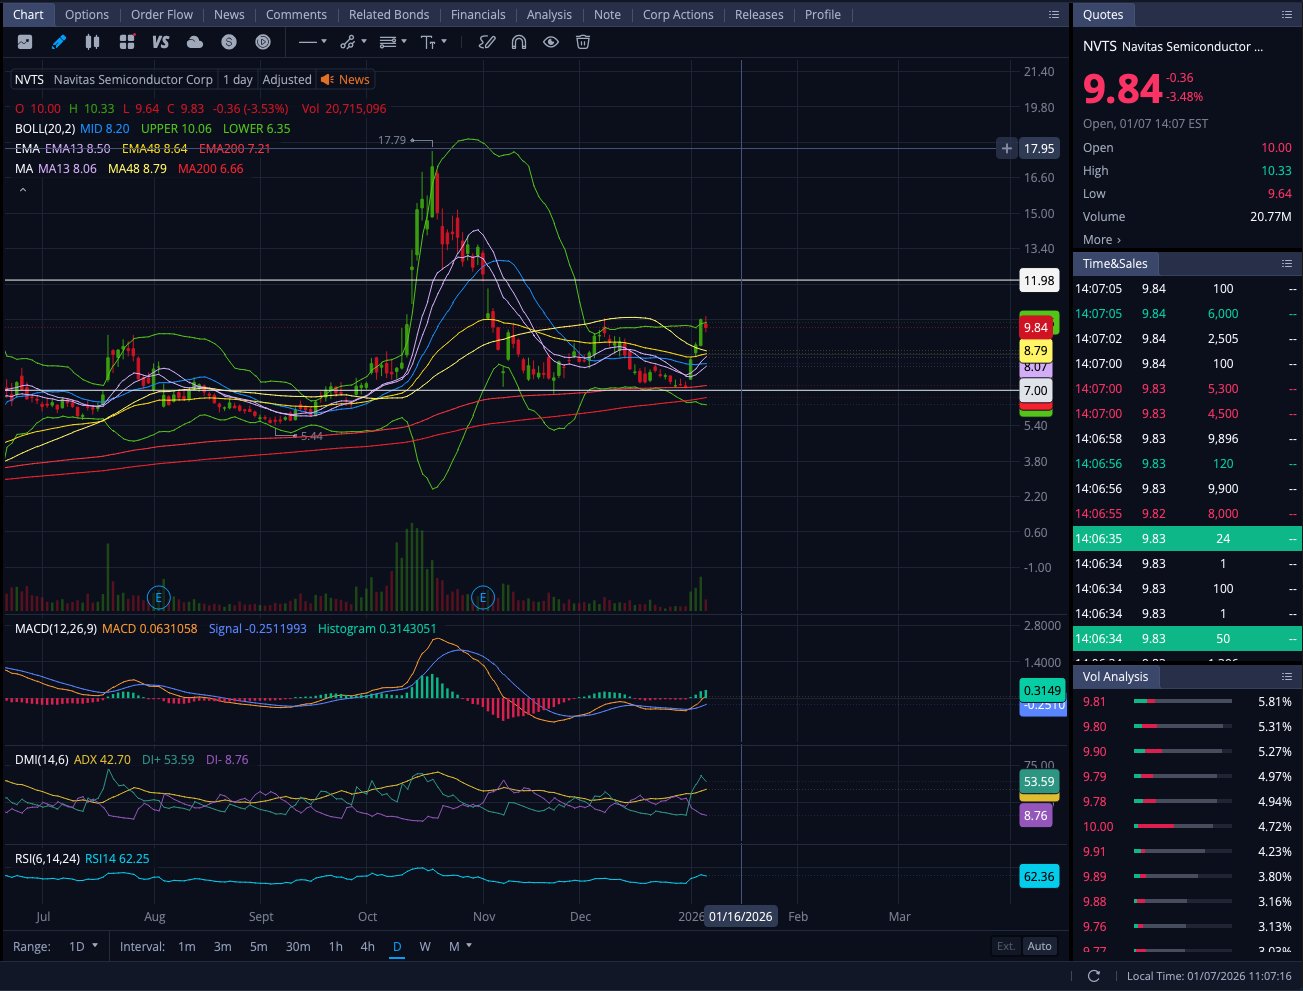Open the Financials tab
The height and width of the screenshot is (991, 1303).
tap(478, 14)
